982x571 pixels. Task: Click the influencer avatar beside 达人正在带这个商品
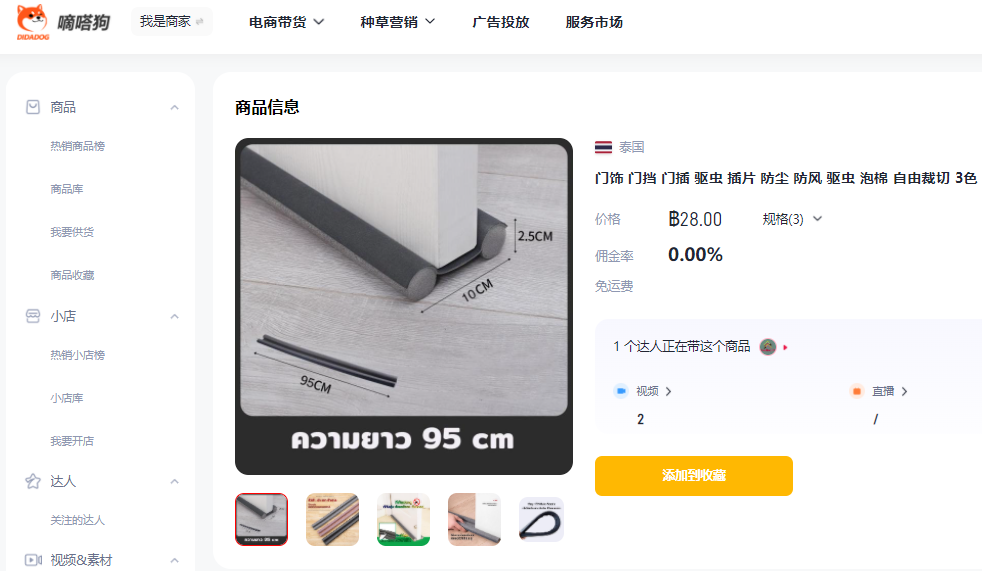coord(768,346)
